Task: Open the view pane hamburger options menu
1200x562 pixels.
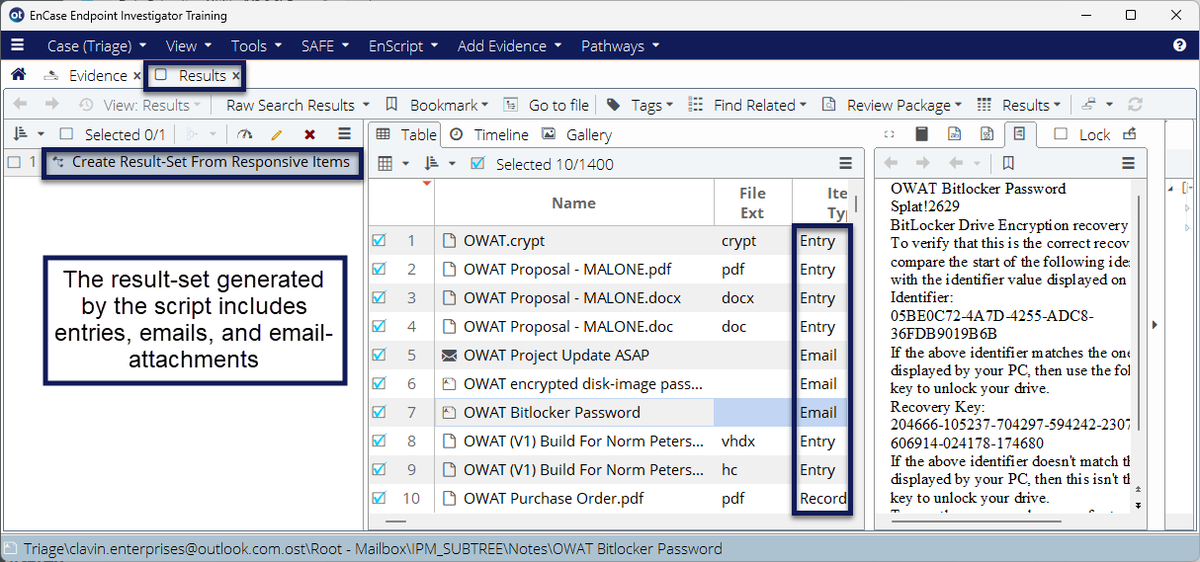Action: 1128,163
